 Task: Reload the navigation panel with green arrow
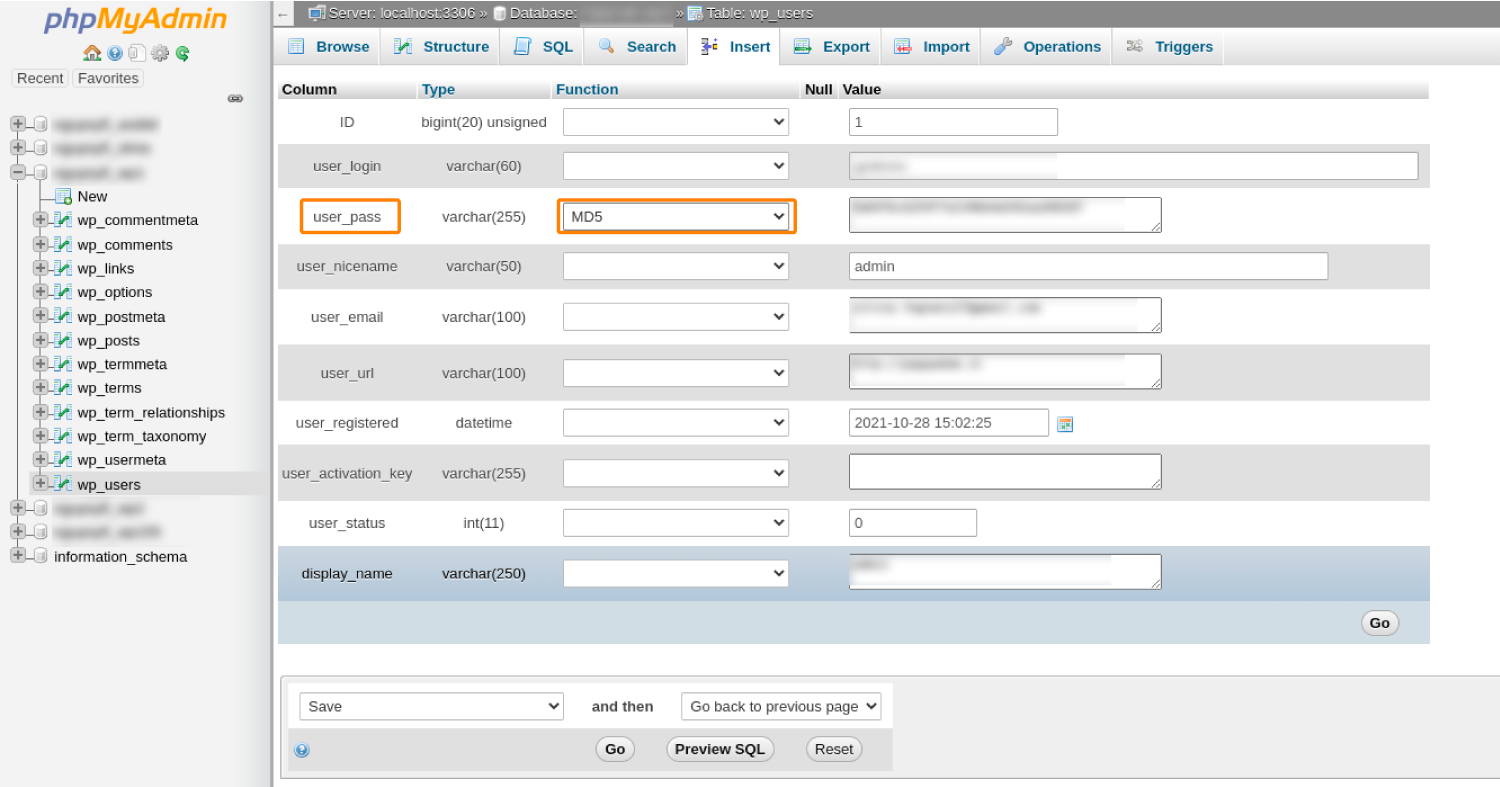point(182,53)
